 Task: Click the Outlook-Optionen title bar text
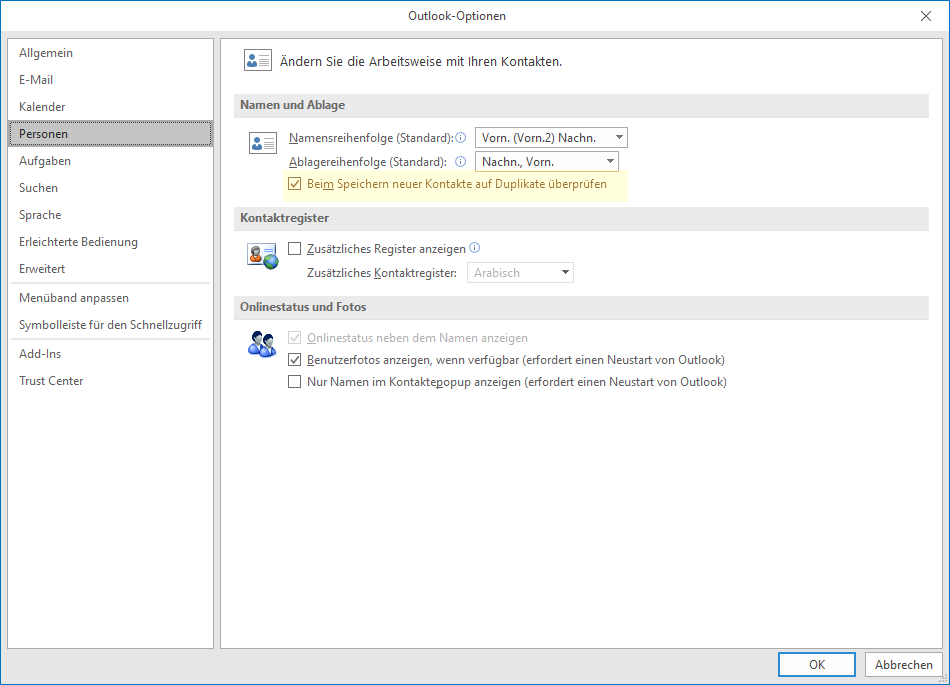click(x=457, y=16)
